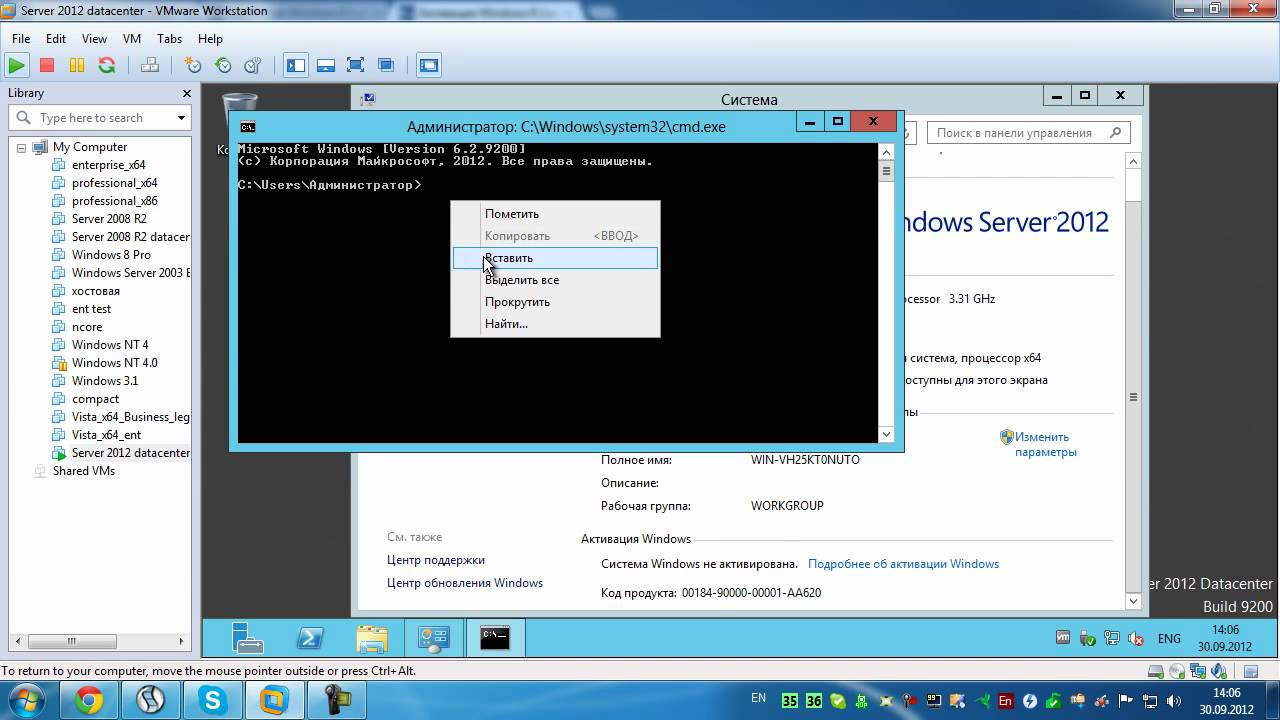Select Shared VMs in the library
This screenshot has width=1280, height=720.
click(x=84, y=471)
